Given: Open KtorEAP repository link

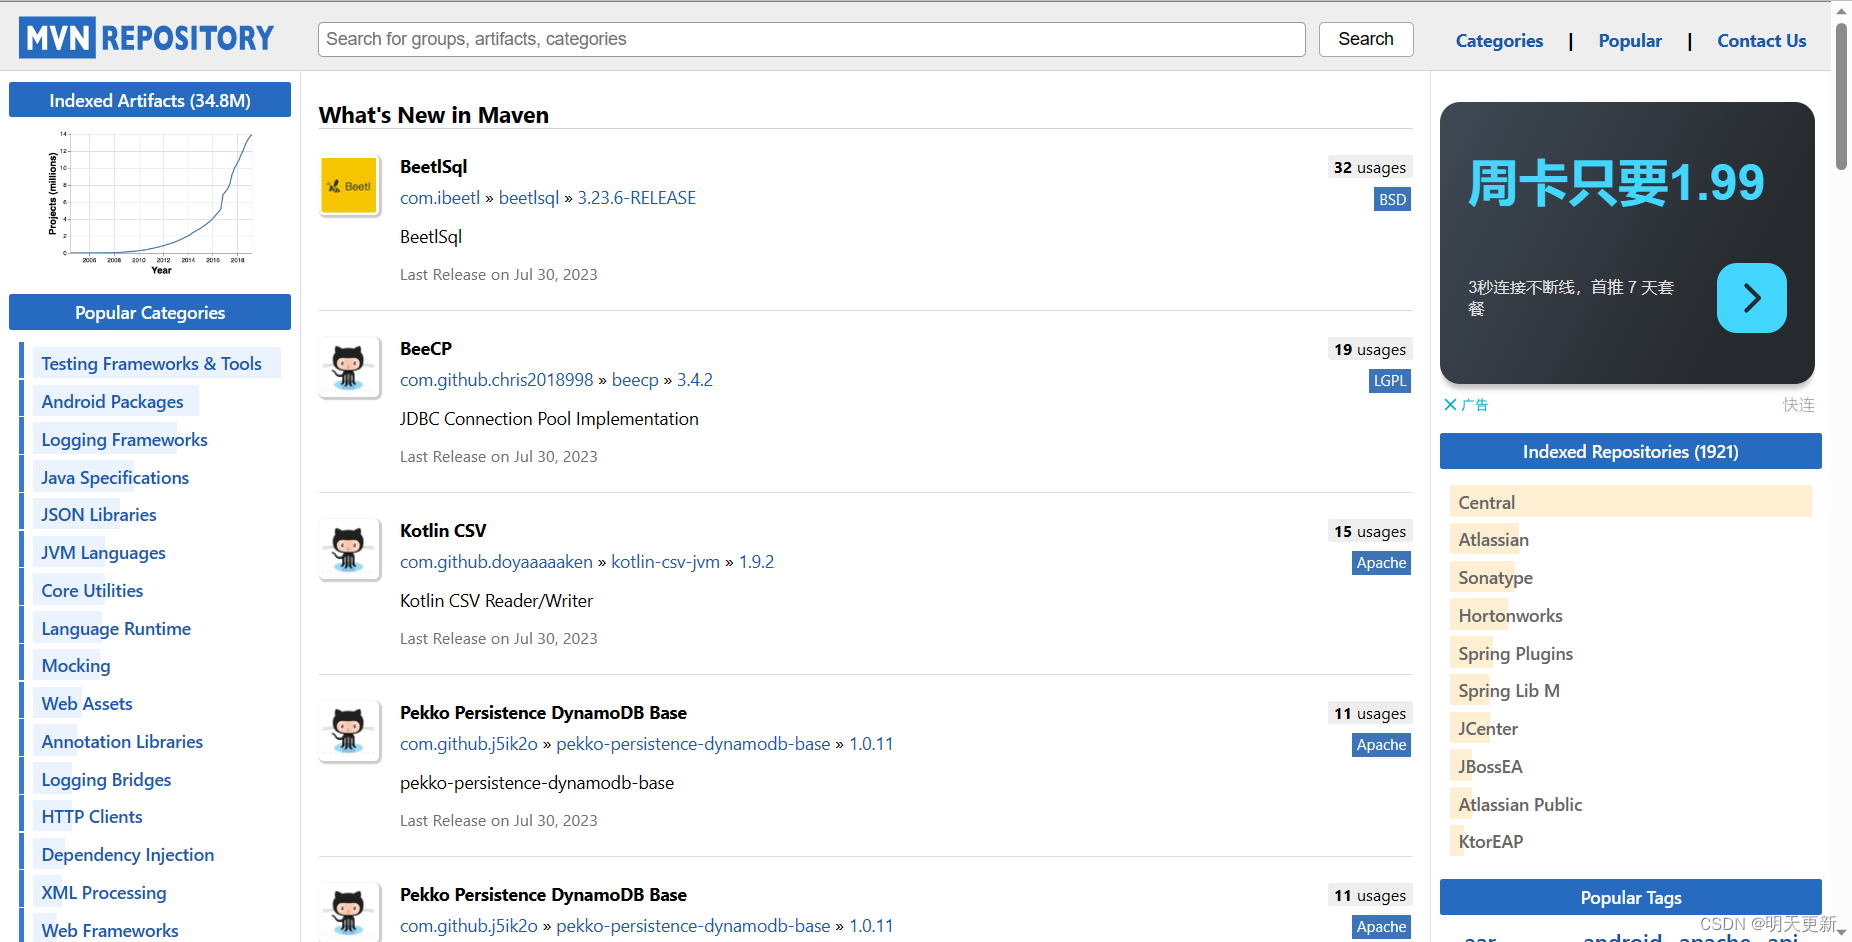Looking at the screenshot, I should [x=1490, y=842].
